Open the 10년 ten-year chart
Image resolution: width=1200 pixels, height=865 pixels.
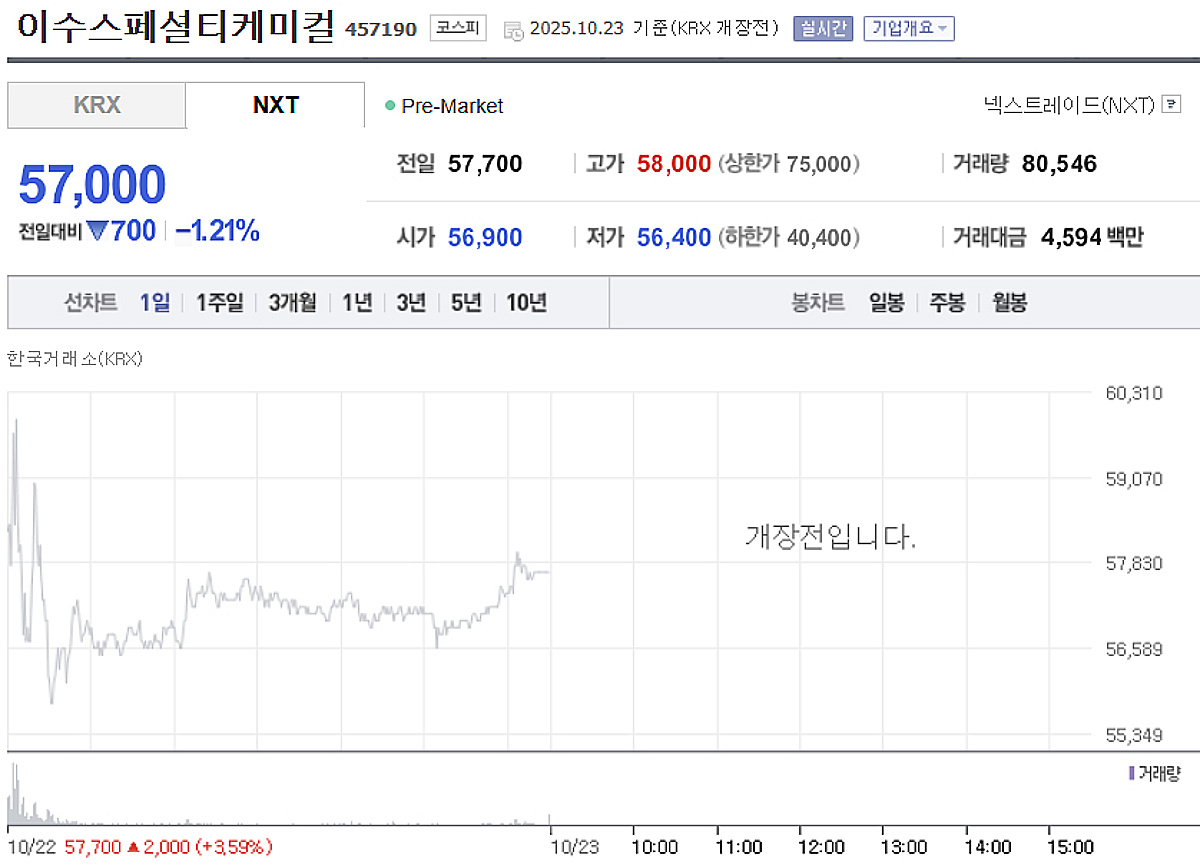525,302
